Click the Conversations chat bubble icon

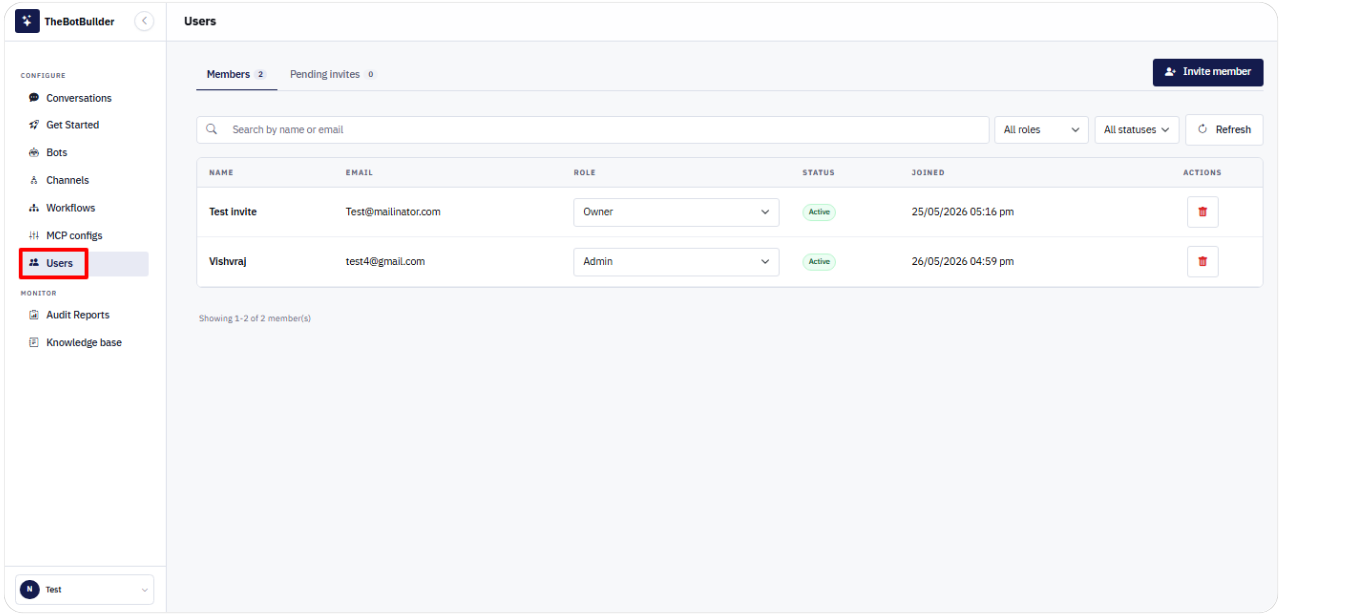[x=34, y=98]
